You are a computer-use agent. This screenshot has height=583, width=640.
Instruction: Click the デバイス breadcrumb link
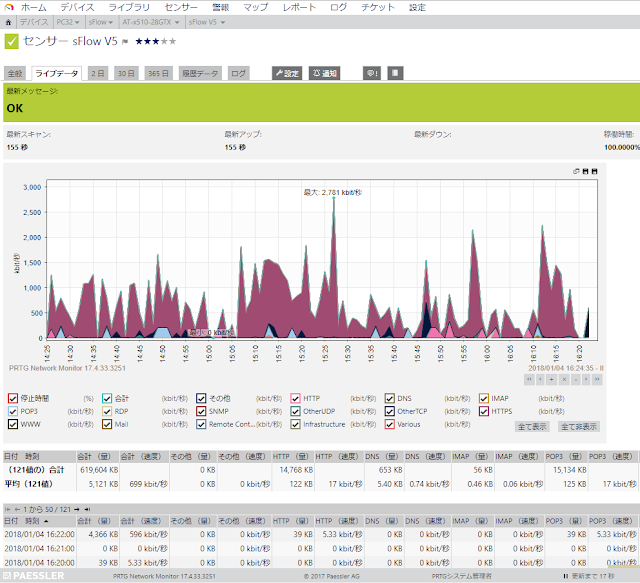[34, 22]
